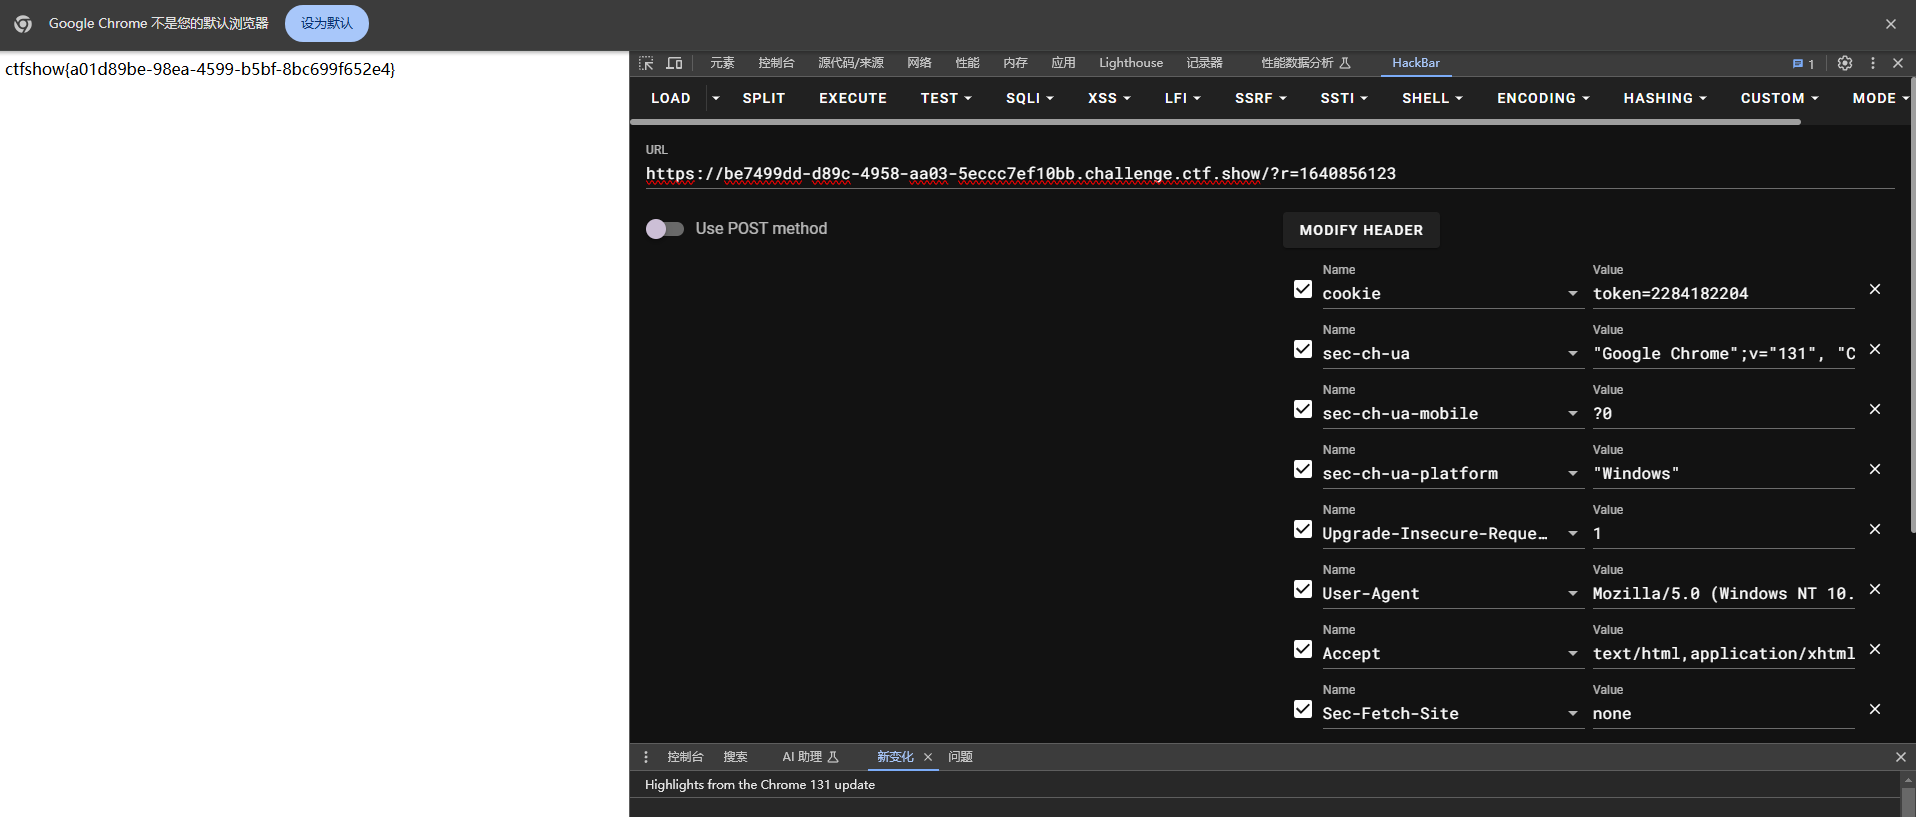Open the CUSTOM dropdown menu
The image size is (1916, 817).
click(x=1779, y=98)
